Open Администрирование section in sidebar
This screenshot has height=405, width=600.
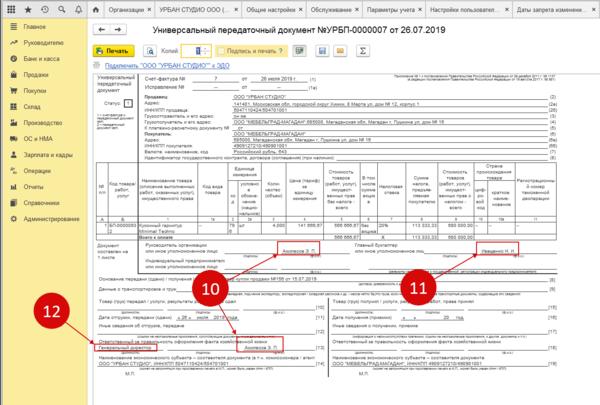click(51, 219)
